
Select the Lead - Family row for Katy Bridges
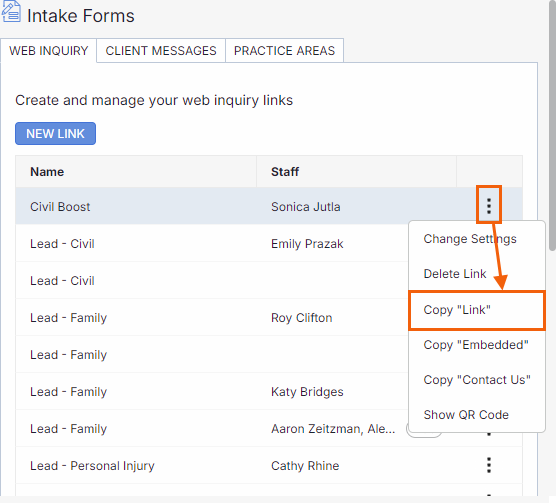point(212,392)
